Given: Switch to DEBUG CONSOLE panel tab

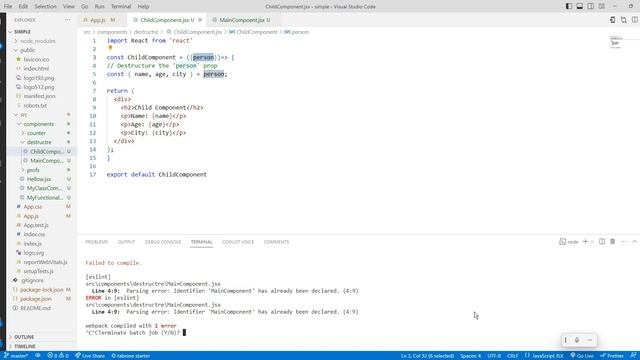Looking at the screenshot, I should pos(162,242).
